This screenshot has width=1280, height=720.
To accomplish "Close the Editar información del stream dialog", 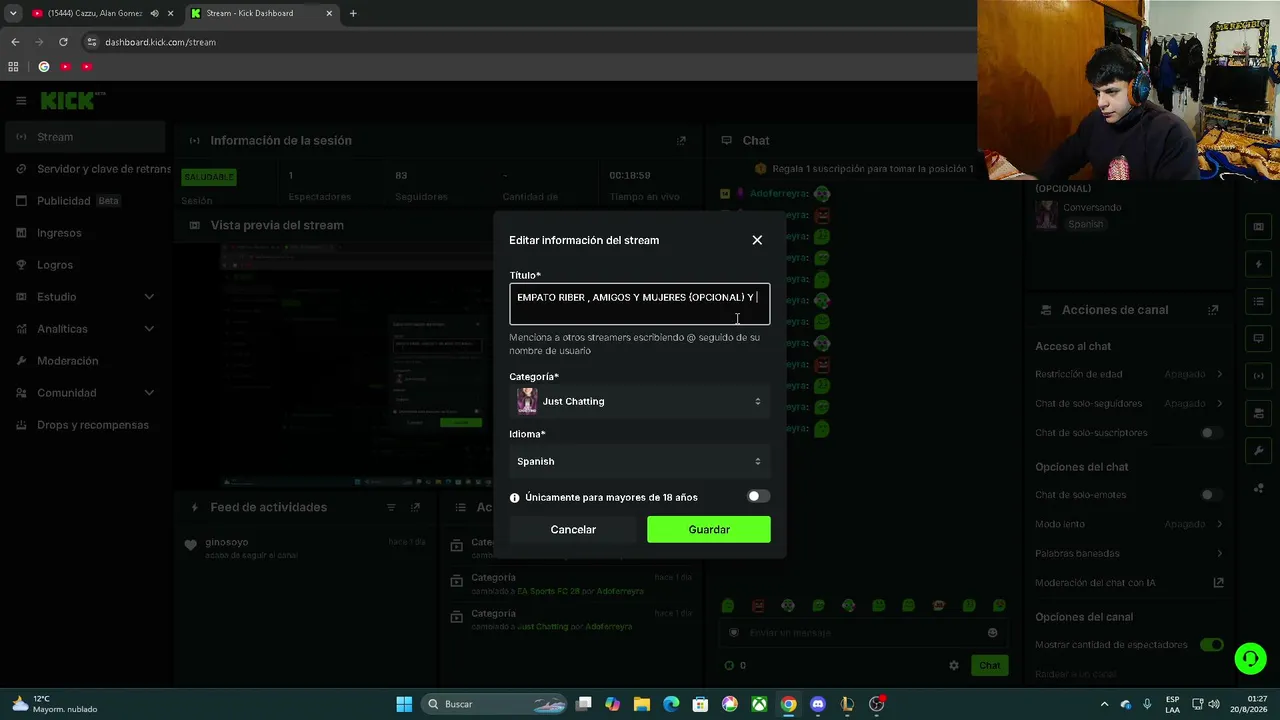I will pos(757,240).
